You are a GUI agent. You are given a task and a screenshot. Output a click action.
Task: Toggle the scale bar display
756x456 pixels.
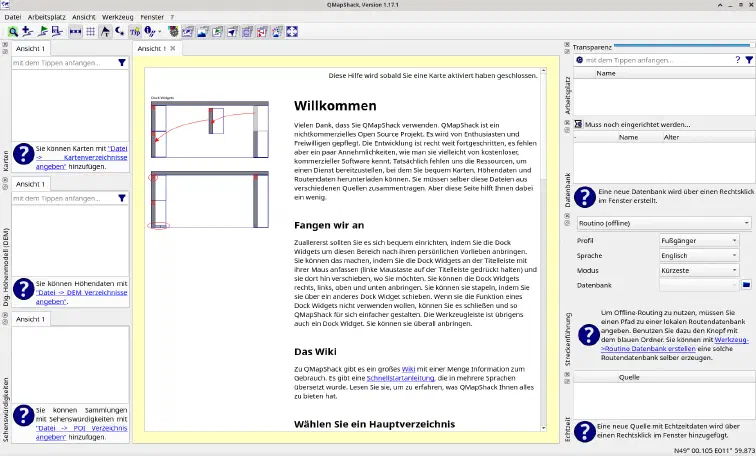[75, 32]
